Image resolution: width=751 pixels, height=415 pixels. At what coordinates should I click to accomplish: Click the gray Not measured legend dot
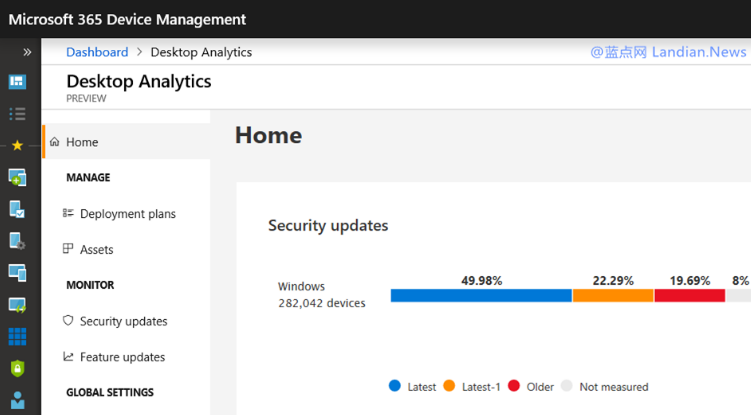(567, 386)
